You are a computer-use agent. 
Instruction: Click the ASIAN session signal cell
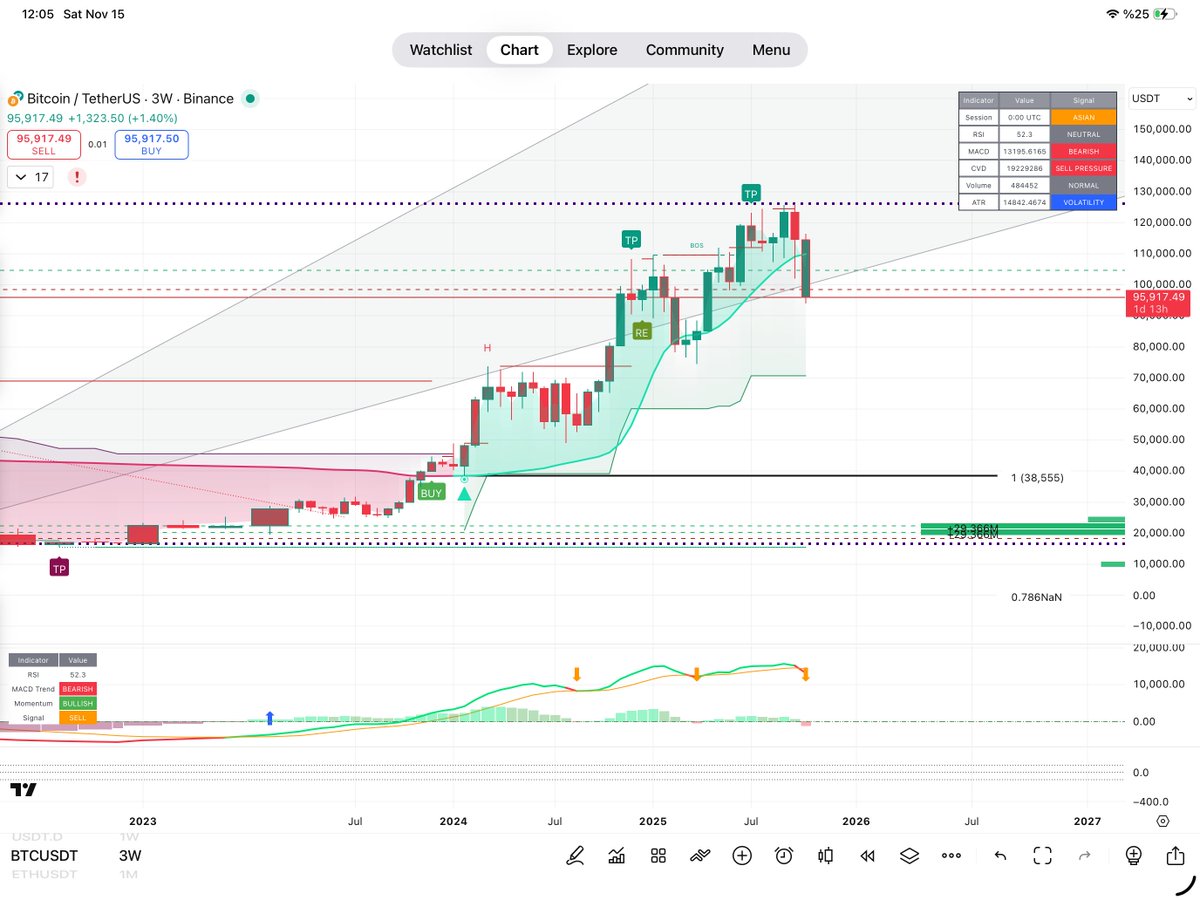click(x=1083, y=117)
